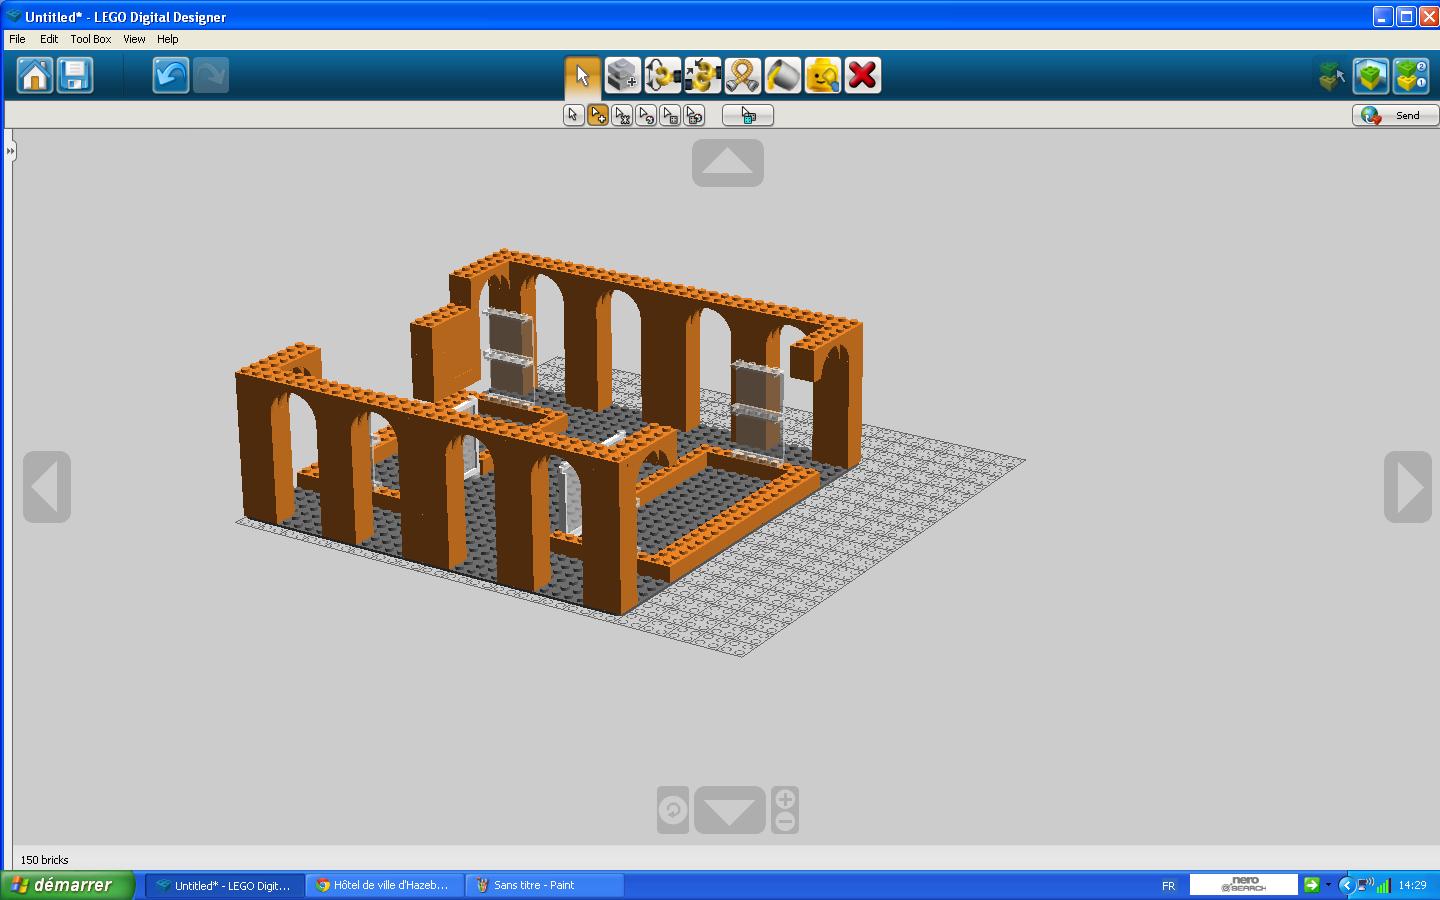Viewport: 1440px width, 900px height.
Task: Expand the collapsed brick palette panel
Action: 10,151
